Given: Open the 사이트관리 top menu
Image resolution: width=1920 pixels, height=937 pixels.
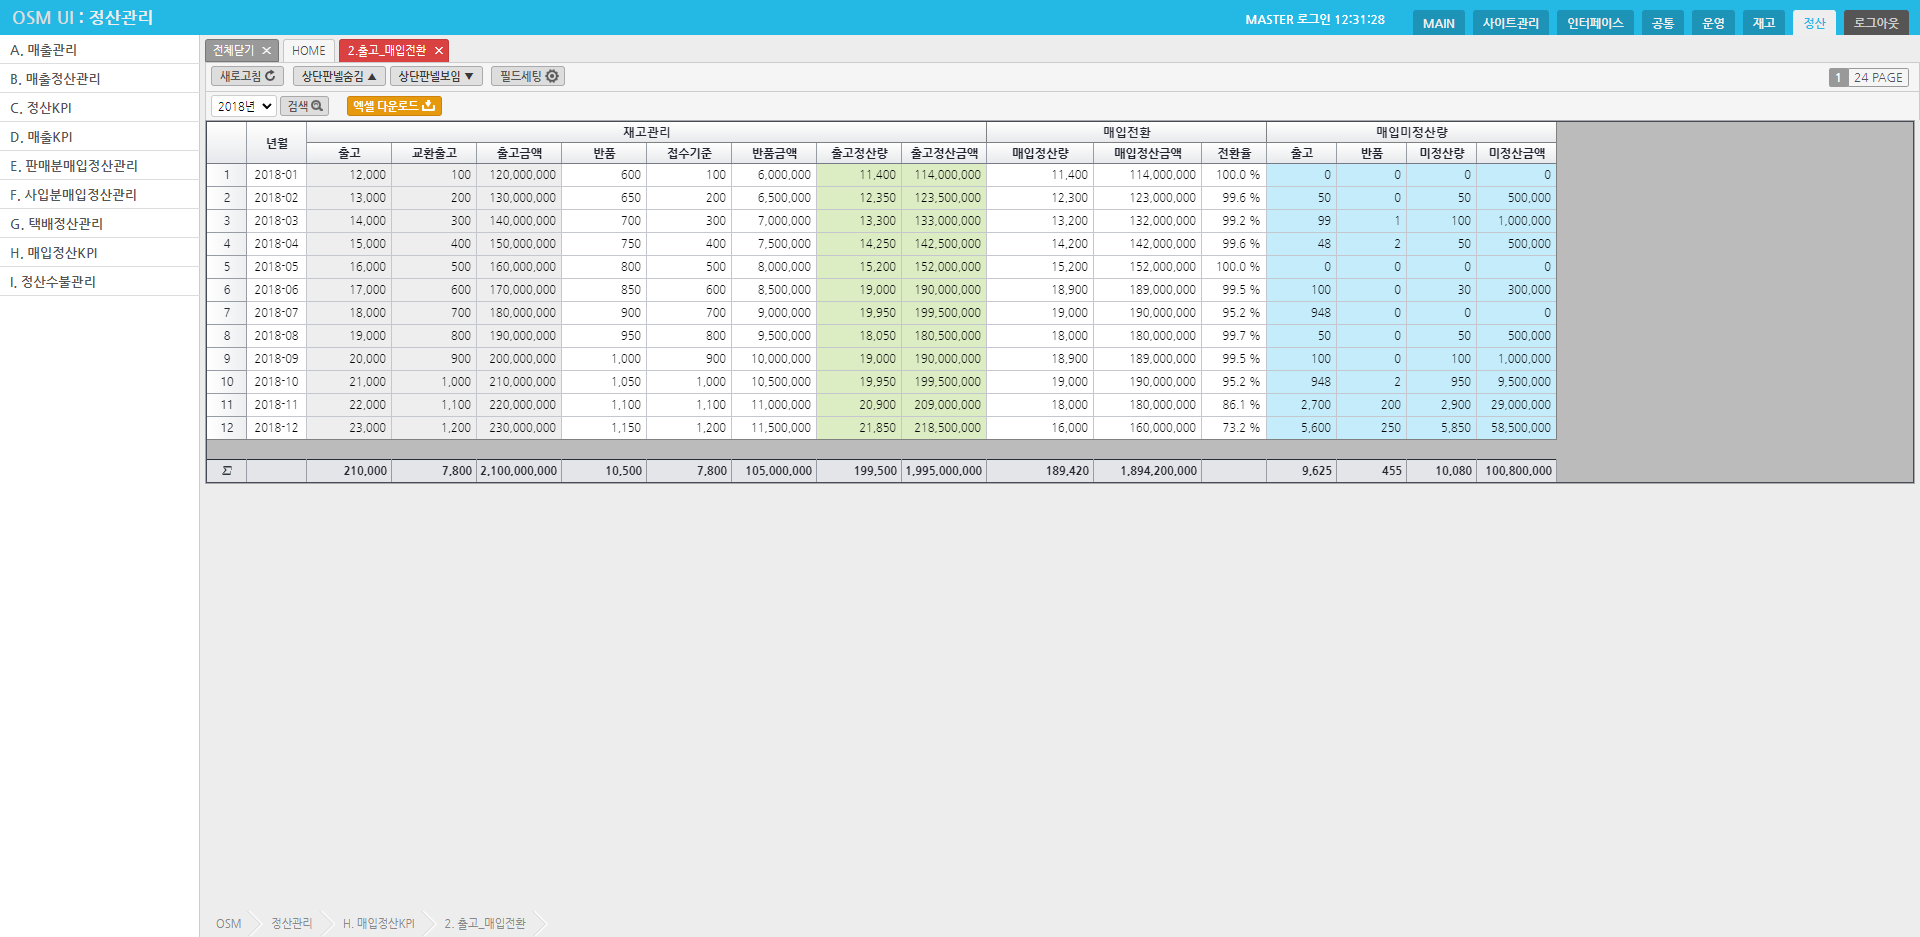Looking at the screenshot, I should (1511, 23).
